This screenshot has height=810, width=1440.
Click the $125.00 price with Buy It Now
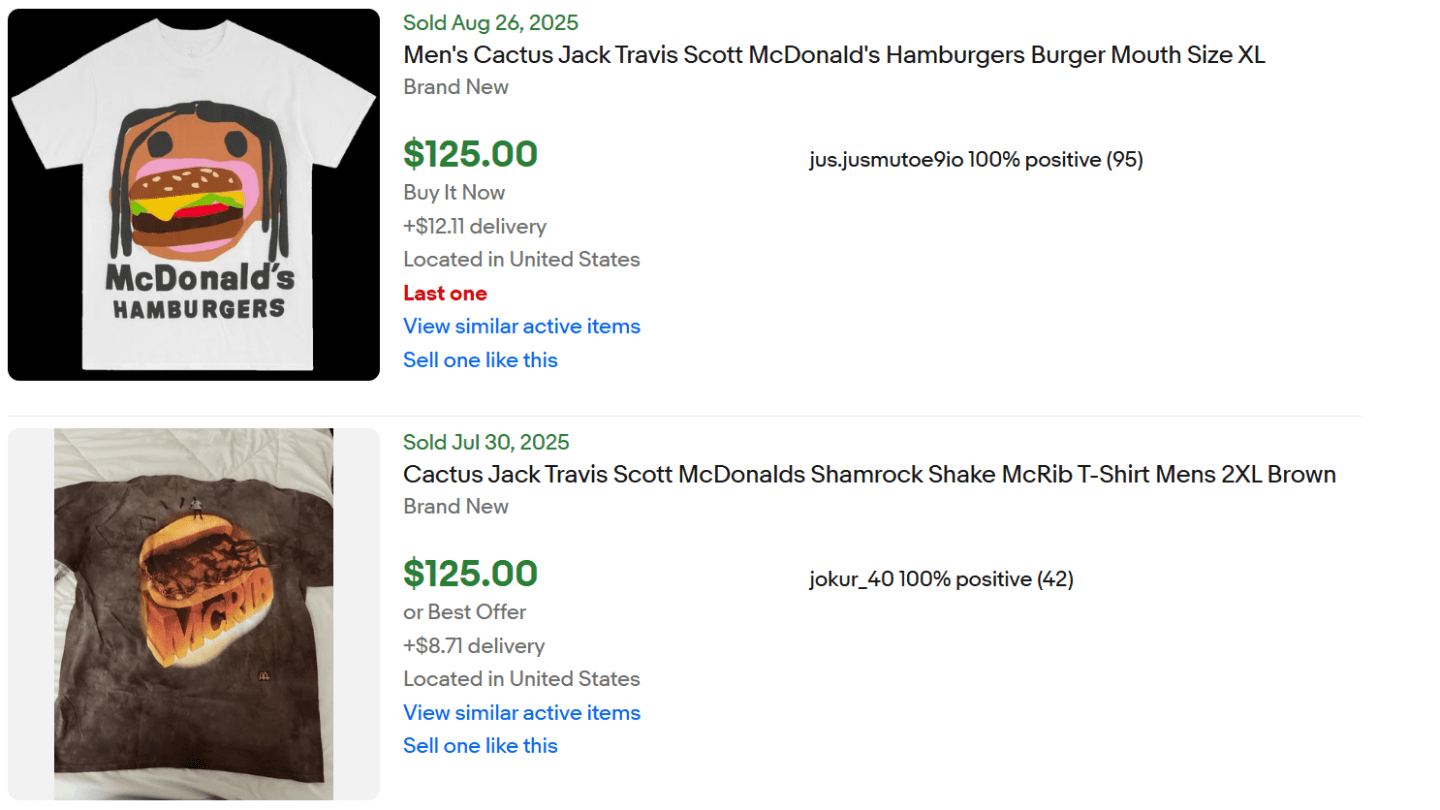point(470,154)
